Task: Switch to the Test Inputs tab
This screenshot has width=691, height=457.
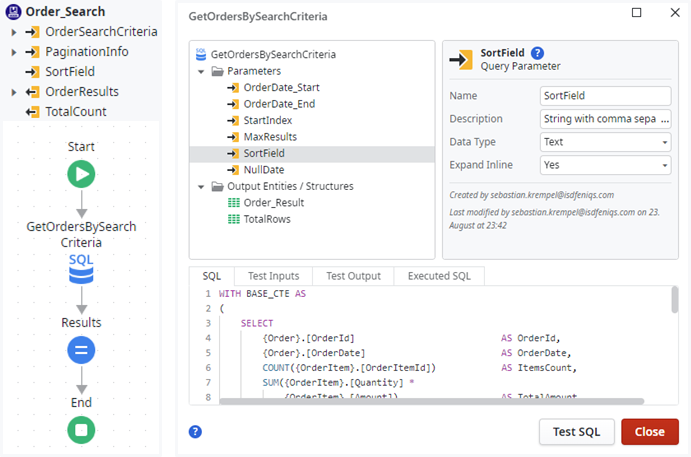Action: click(x=272, y=276)
